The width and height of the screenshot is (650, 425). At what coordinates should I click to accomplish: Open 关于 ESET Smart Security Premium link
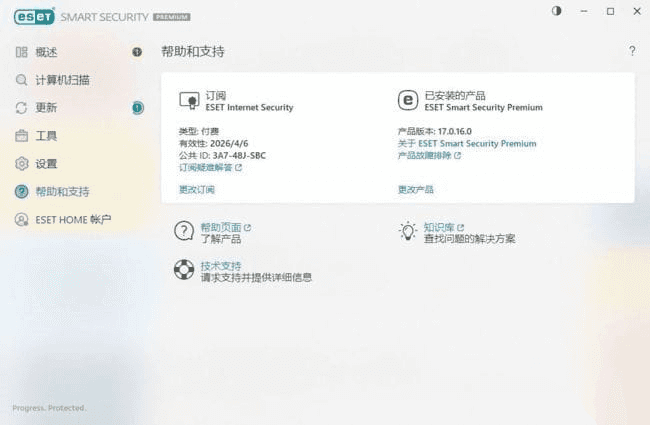coord(467,143)
